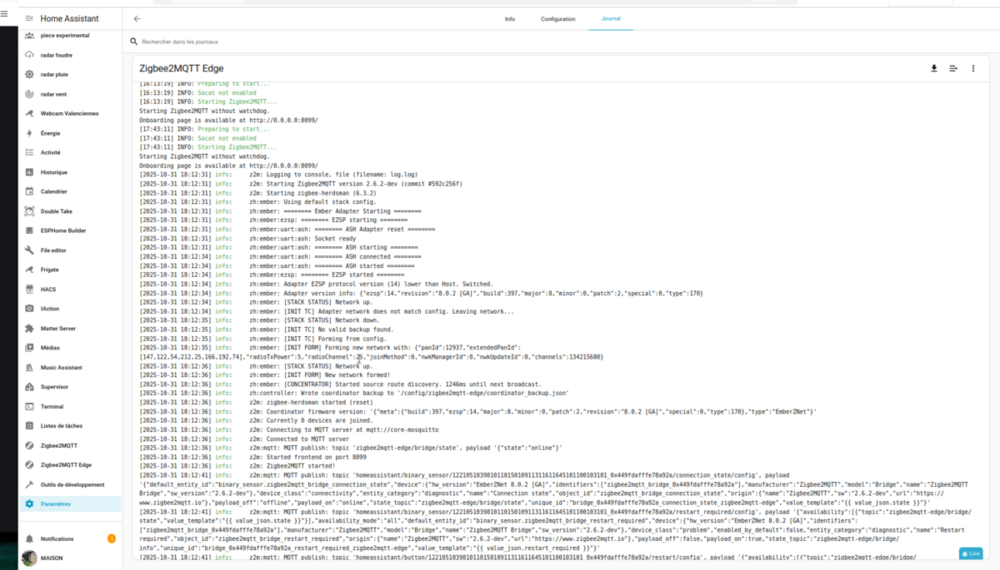Open the Calendrier icon
The image size is (1000, 570).
click(x=29, y=191)
